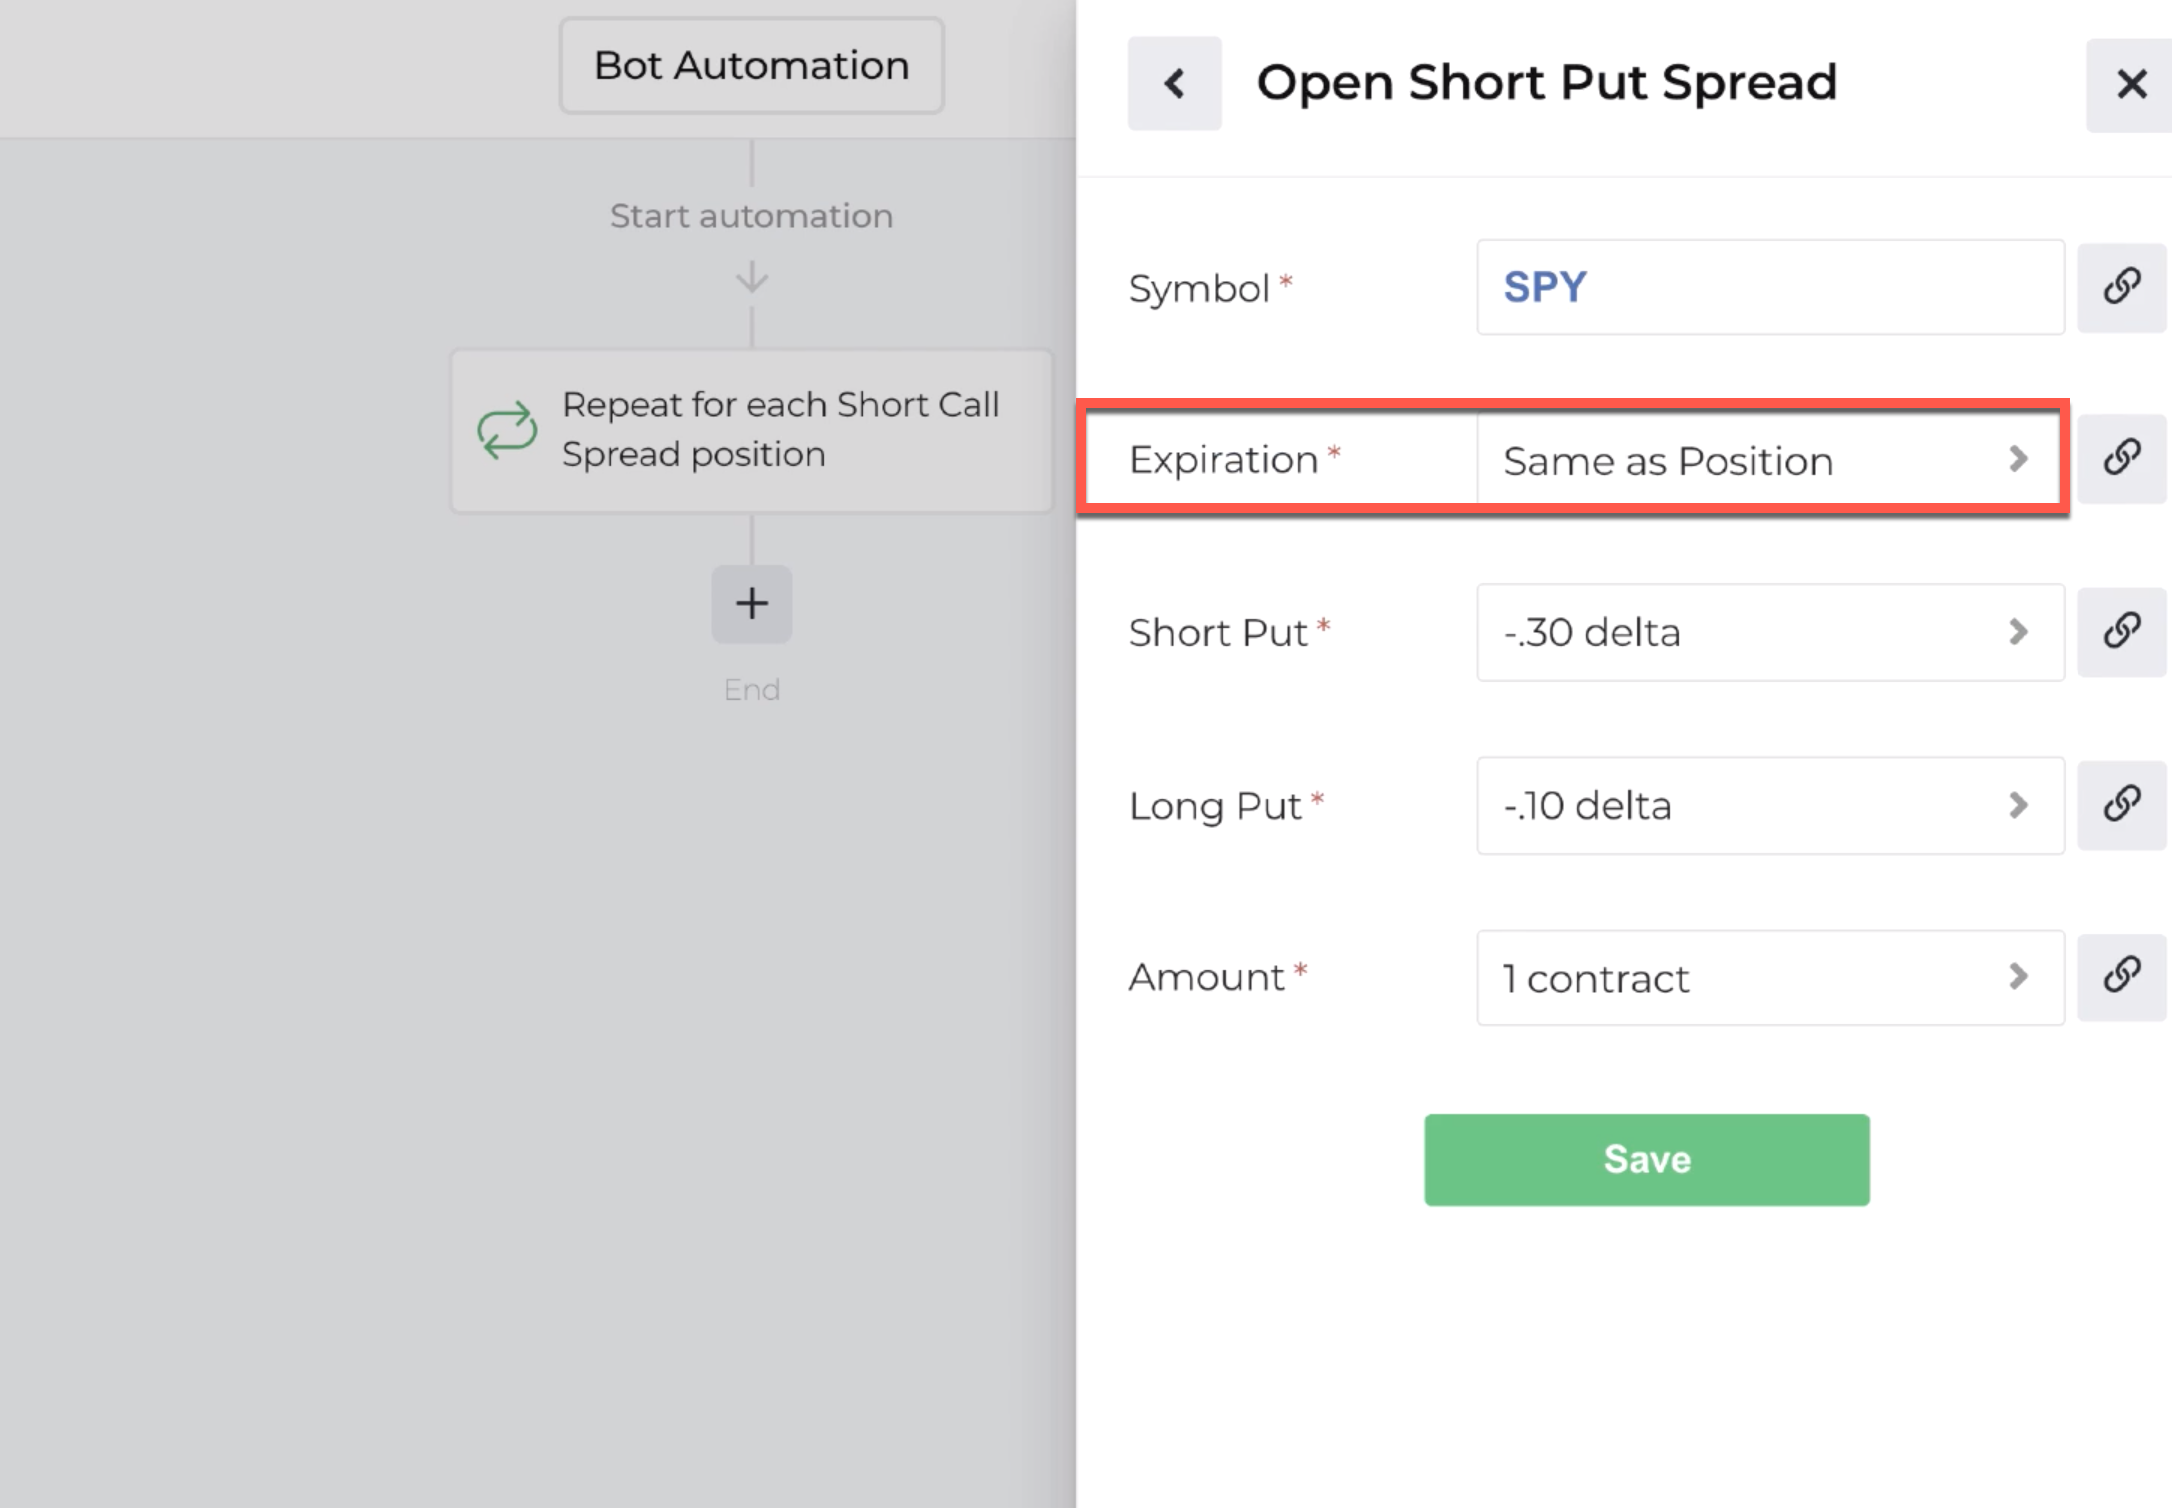Close the Open Short Put Spread panel

click(2131, 85)
